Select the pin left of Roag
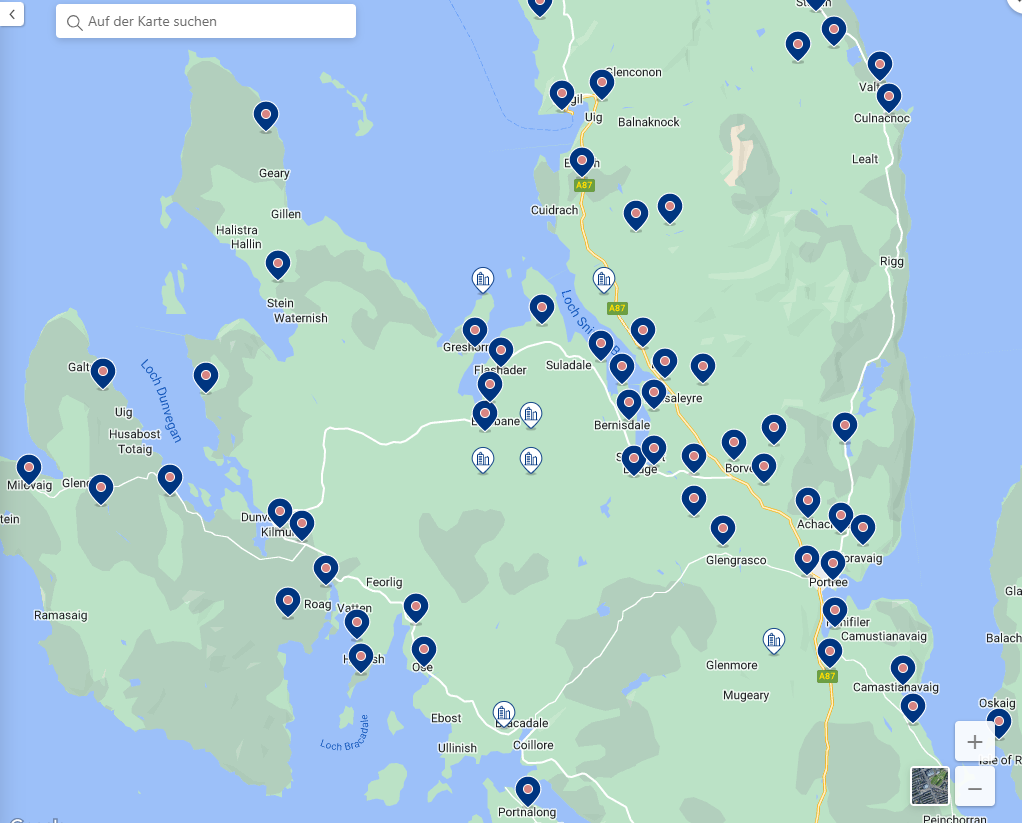The image size is (1022, 823). click(287, 602)
